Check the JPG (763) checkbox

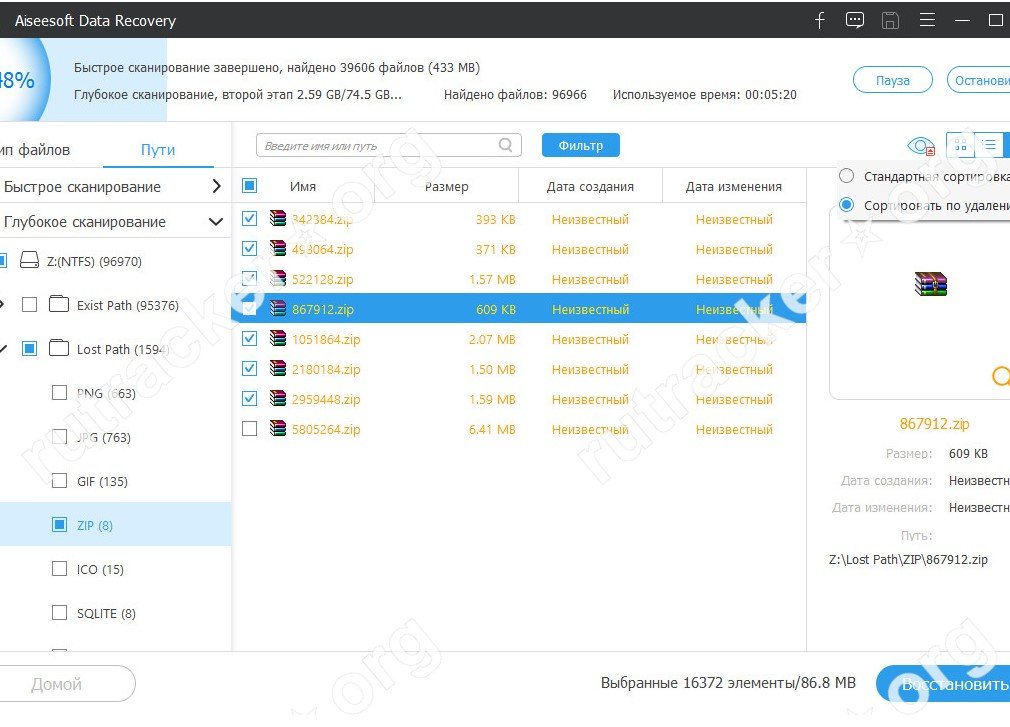click(x=59, y=437)
